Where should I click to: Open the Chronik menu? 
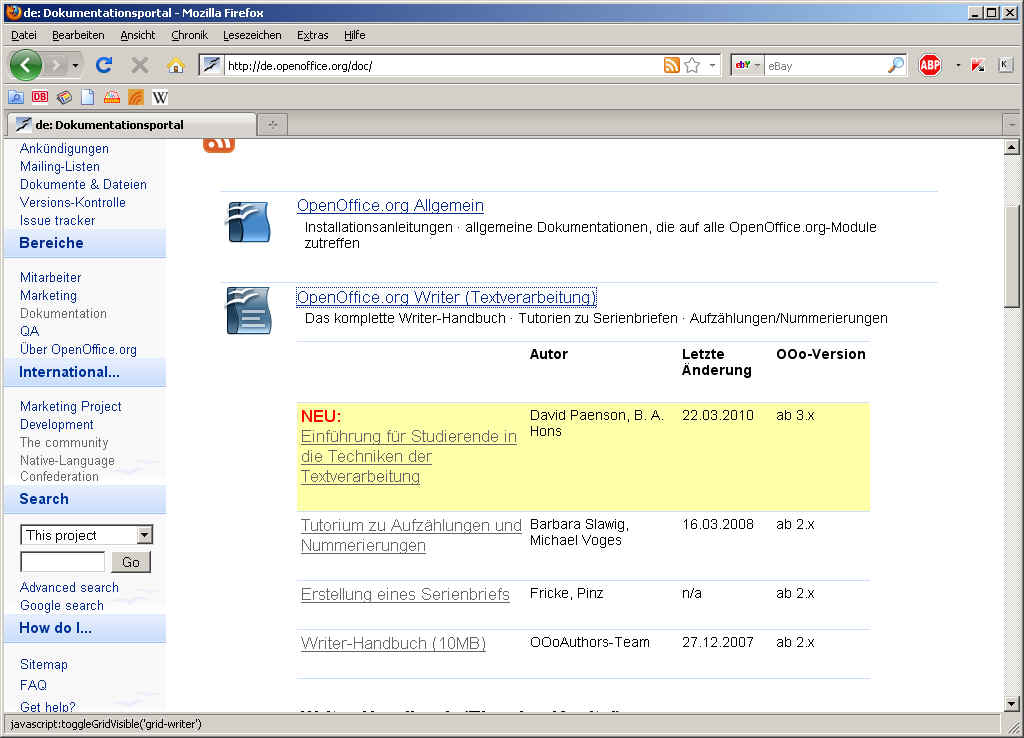[x=189, y=35]
